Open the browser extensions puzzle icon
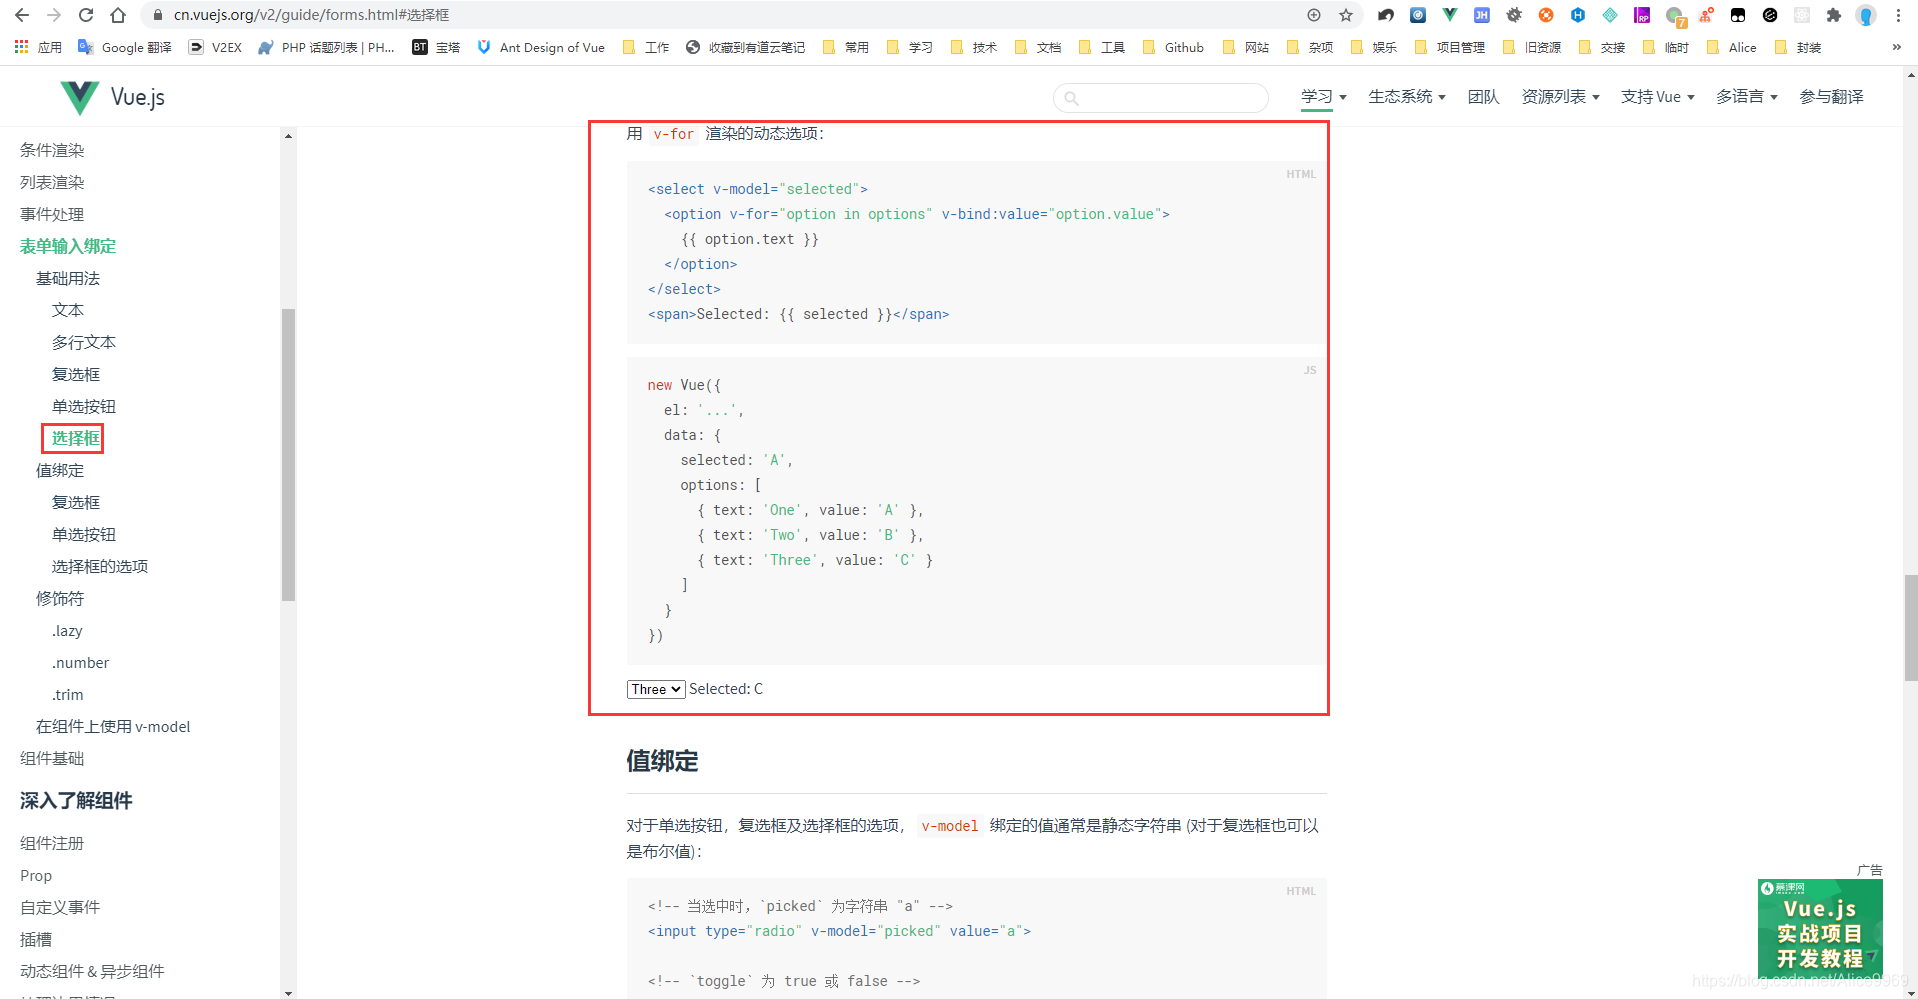 1833,15
